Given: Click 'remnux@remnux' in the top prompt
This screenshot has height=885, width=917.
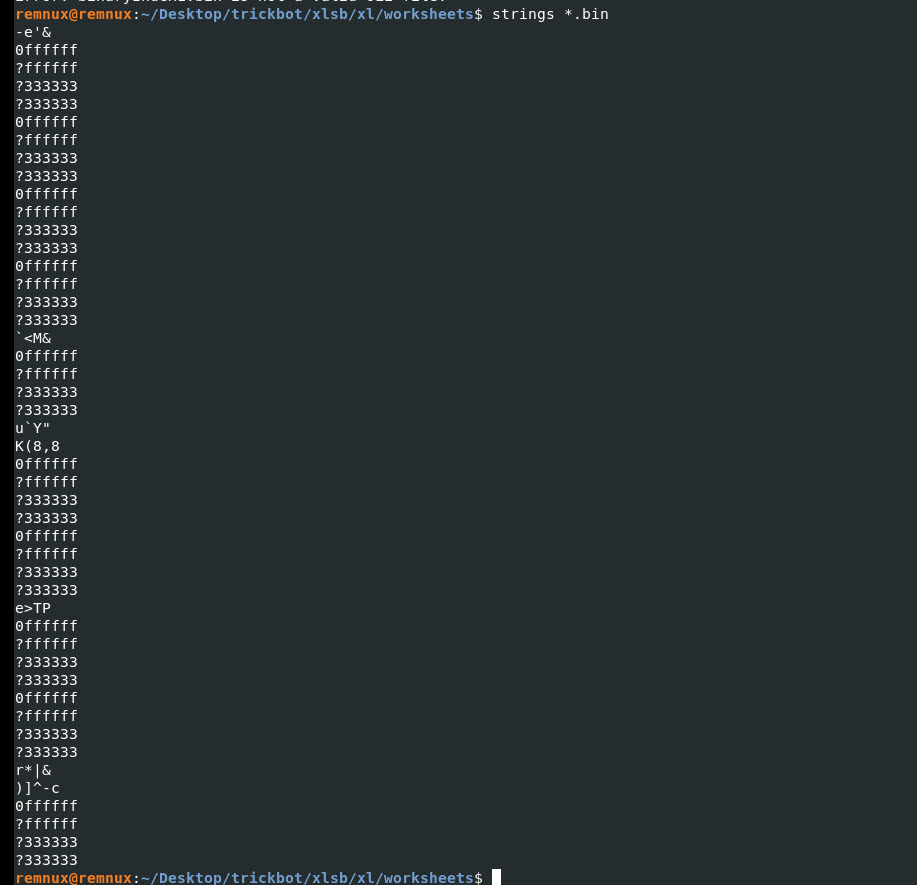Looking at the screenshot, I should click(73, 14).
